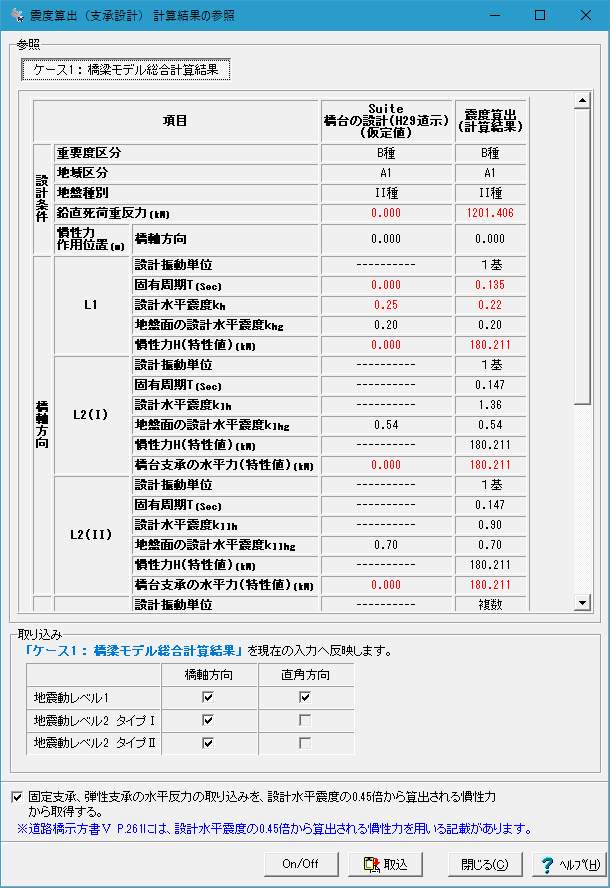Click the 項目 column header
Image resolution: width=610 pixels, height=888 pixels.
tap(176, 121)
